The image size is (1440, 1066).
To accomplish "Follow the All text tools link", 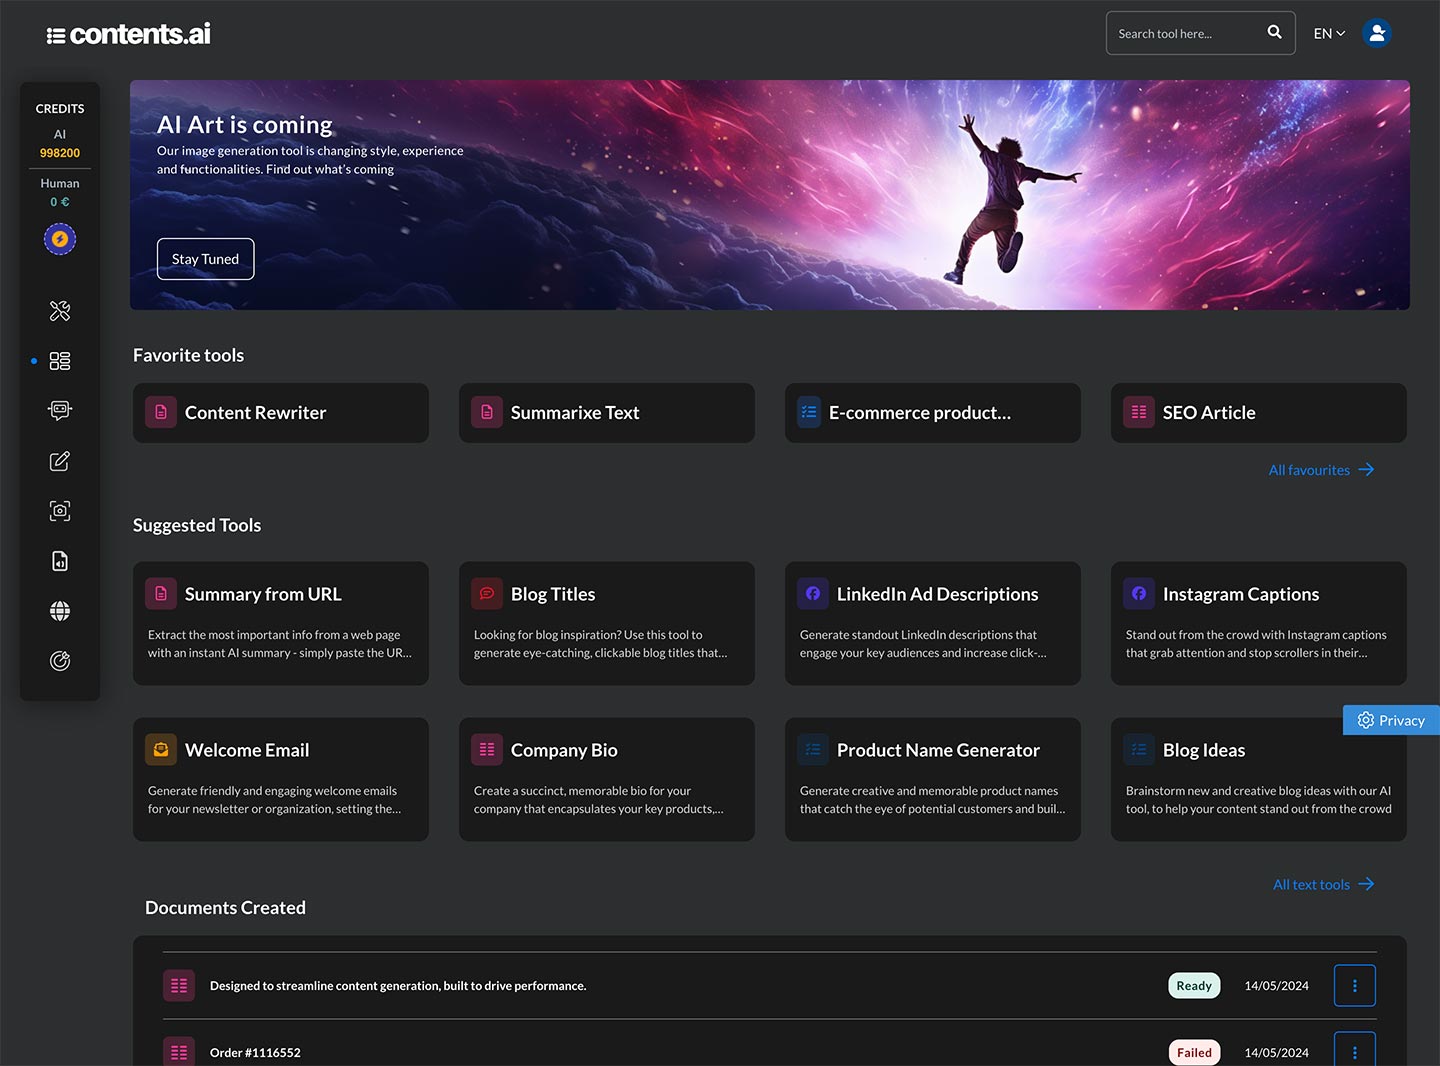I will [x=1322, y=884].
